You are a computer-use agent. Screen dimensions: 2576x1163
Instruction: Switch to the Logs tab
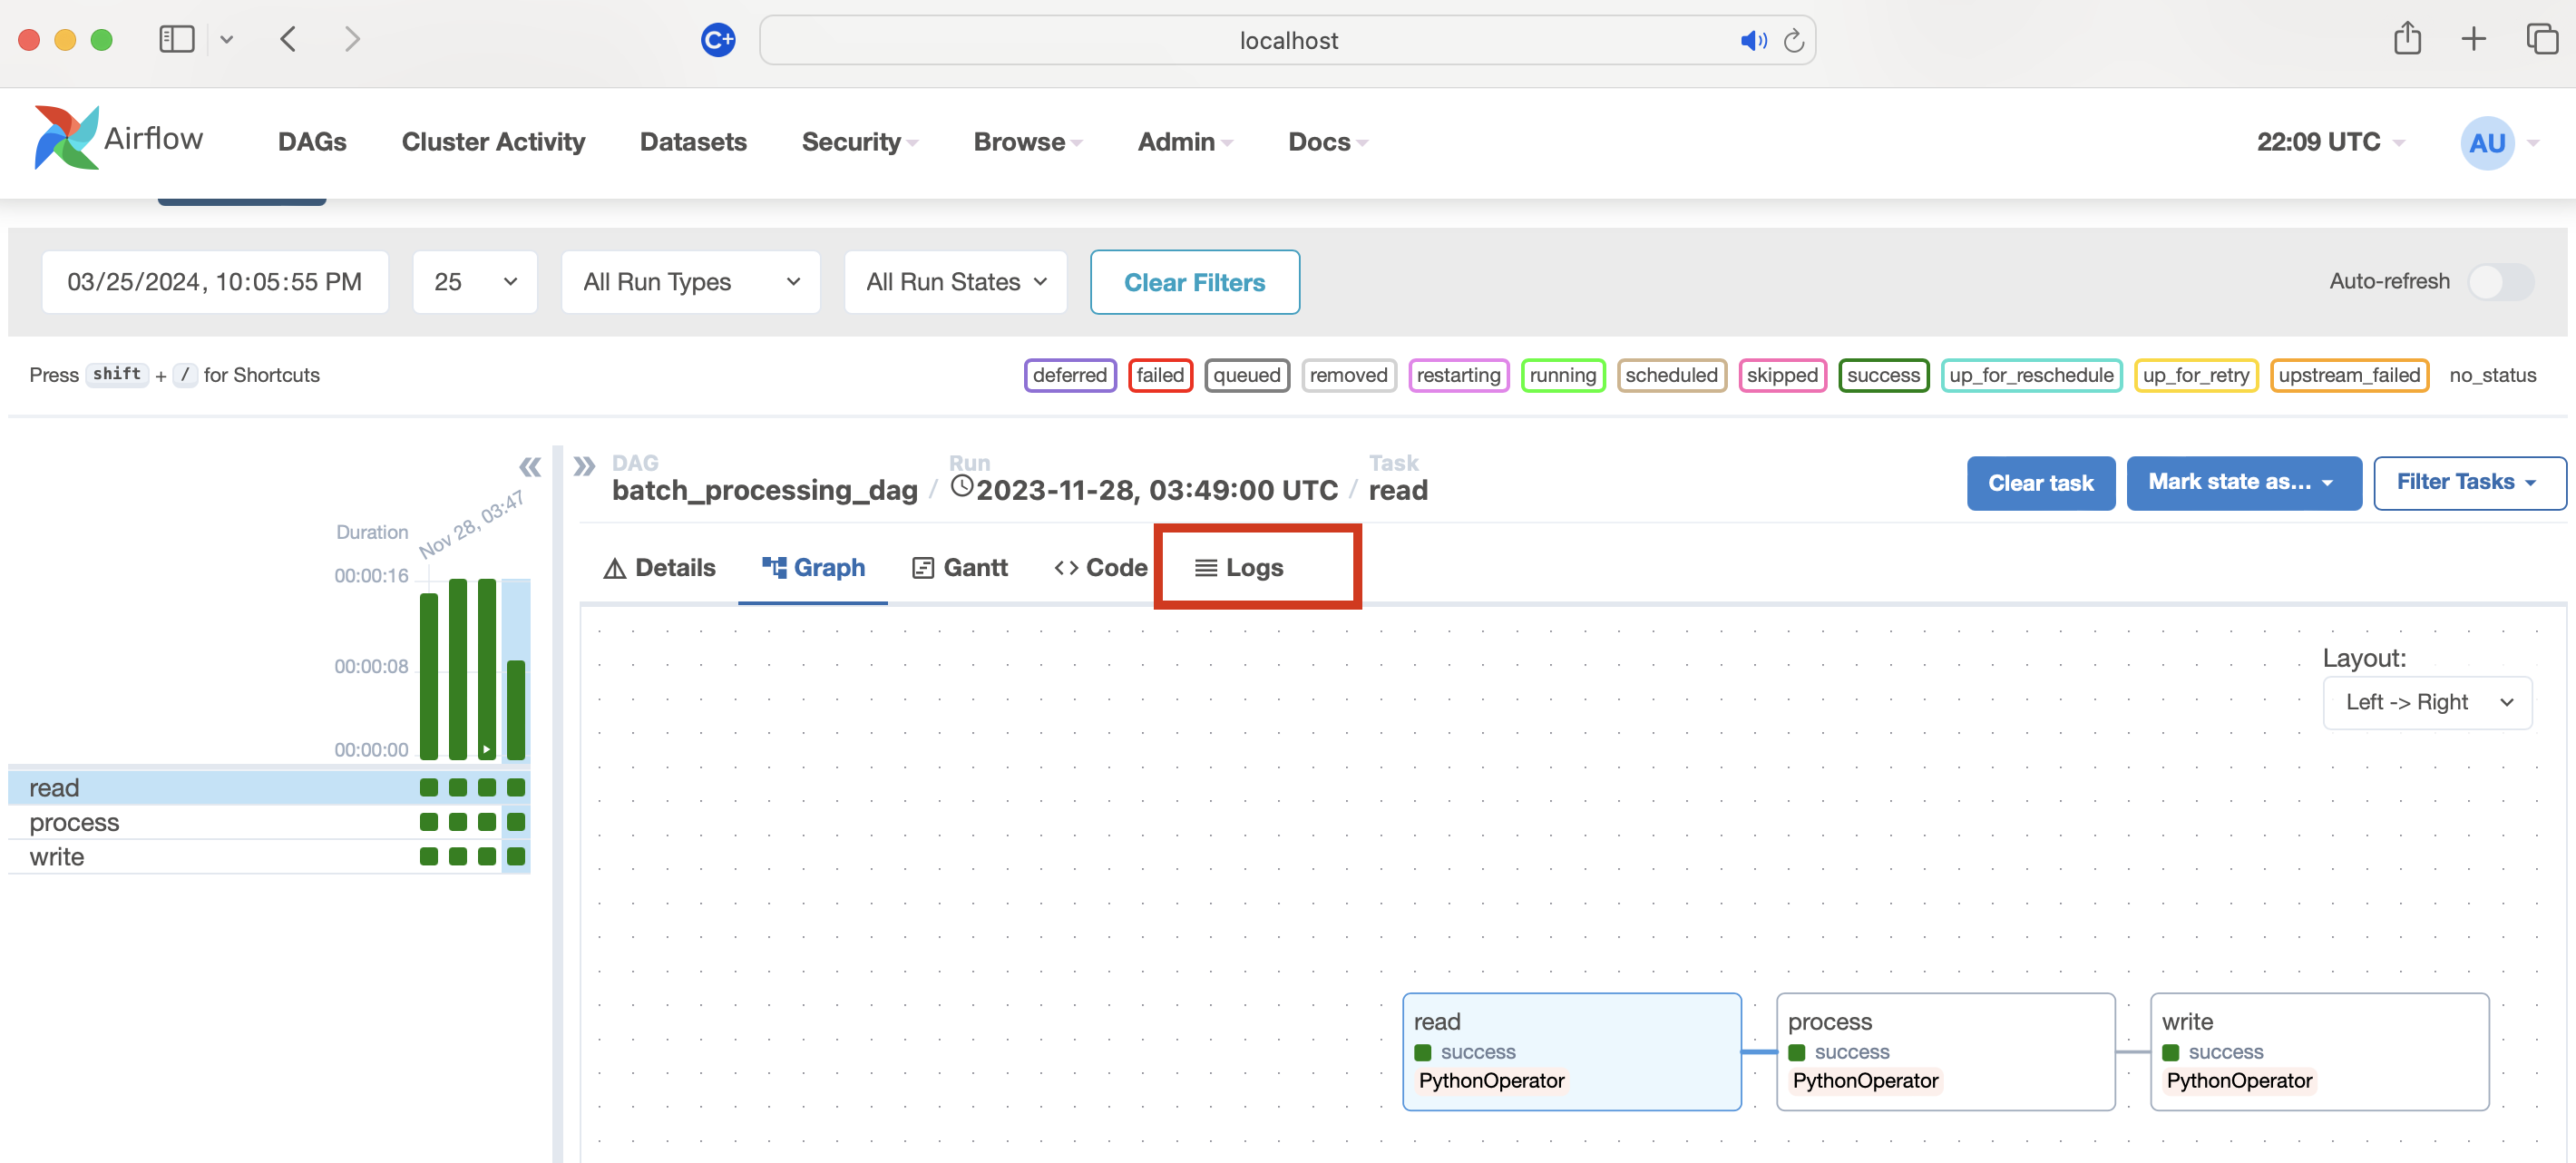click(1240, 567)
